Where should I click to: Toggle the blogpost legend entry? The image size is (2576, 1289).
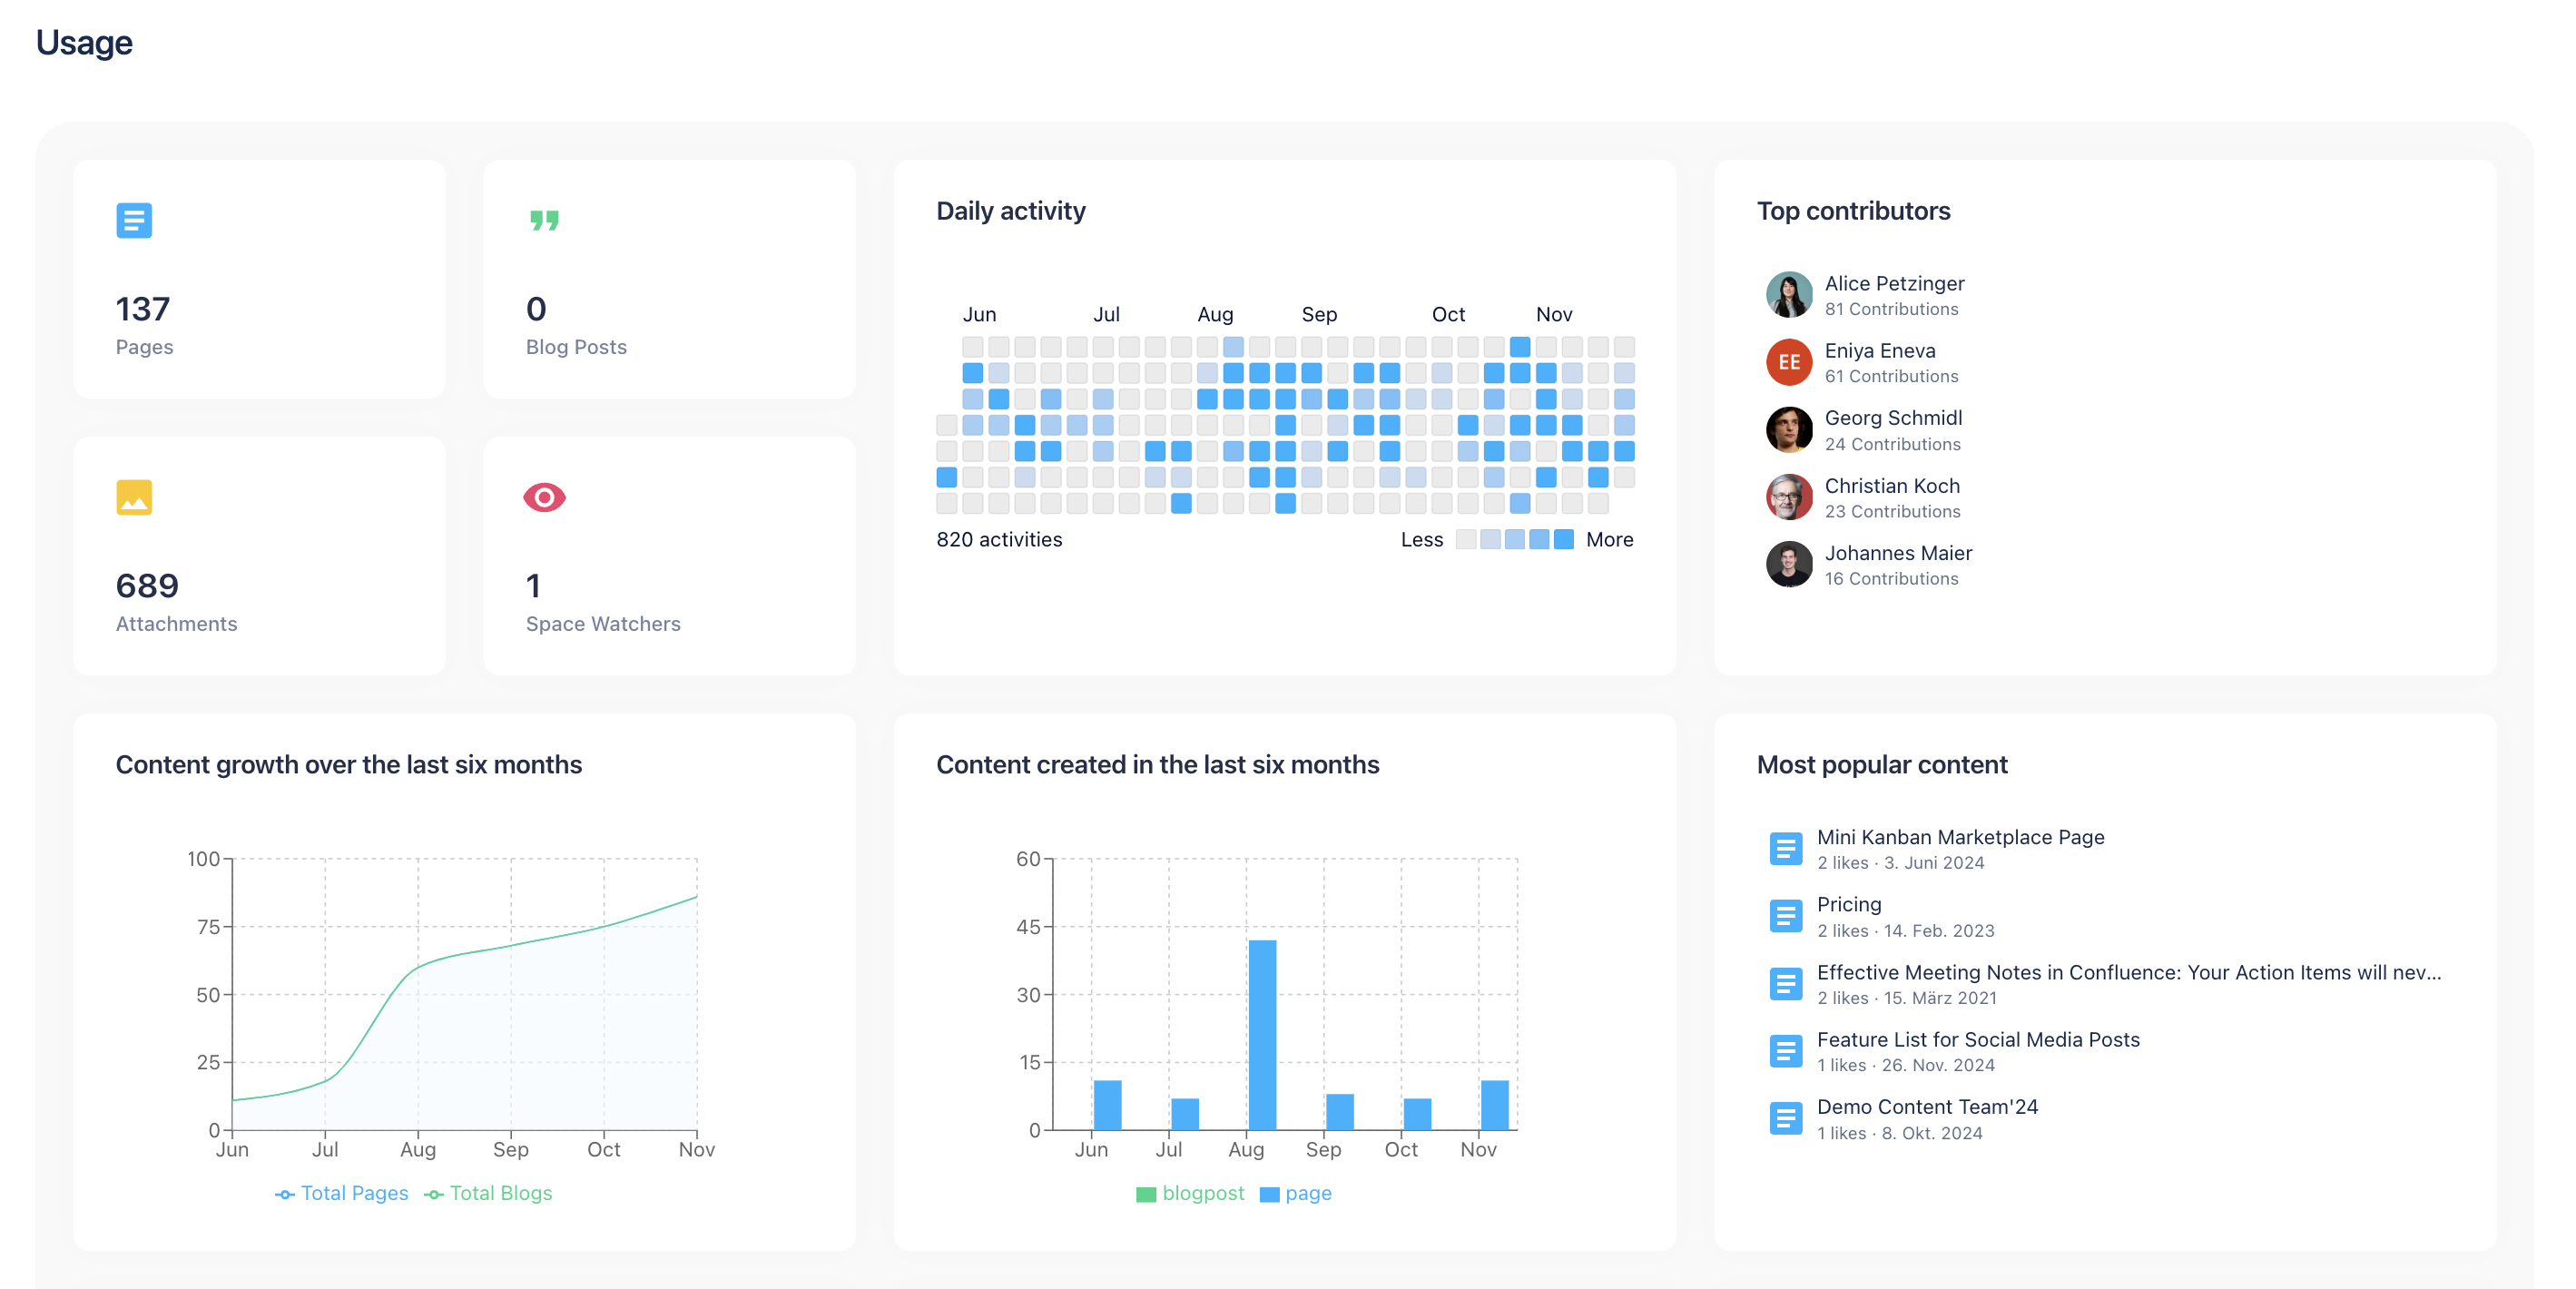click(1190, 1193)
